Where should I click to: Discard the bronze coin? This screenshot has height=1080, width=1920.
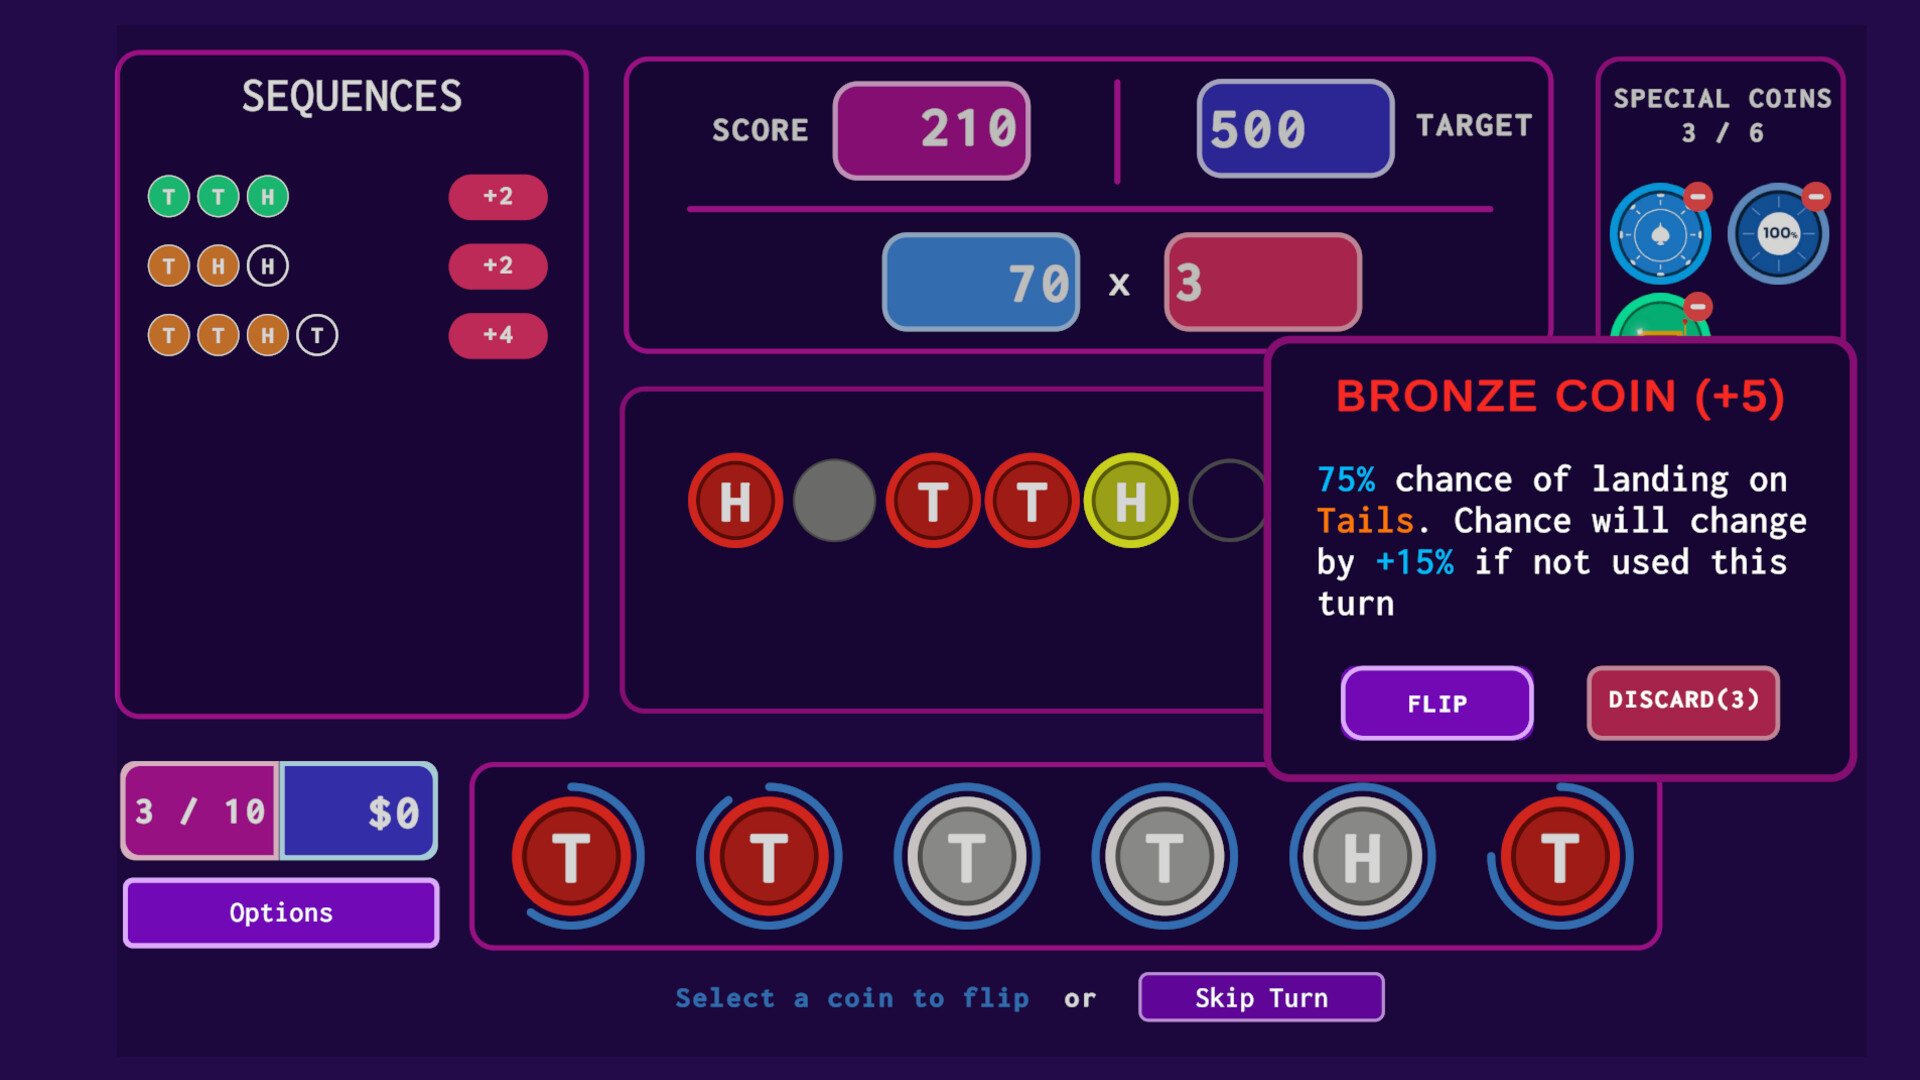[x=1683, y=702]
